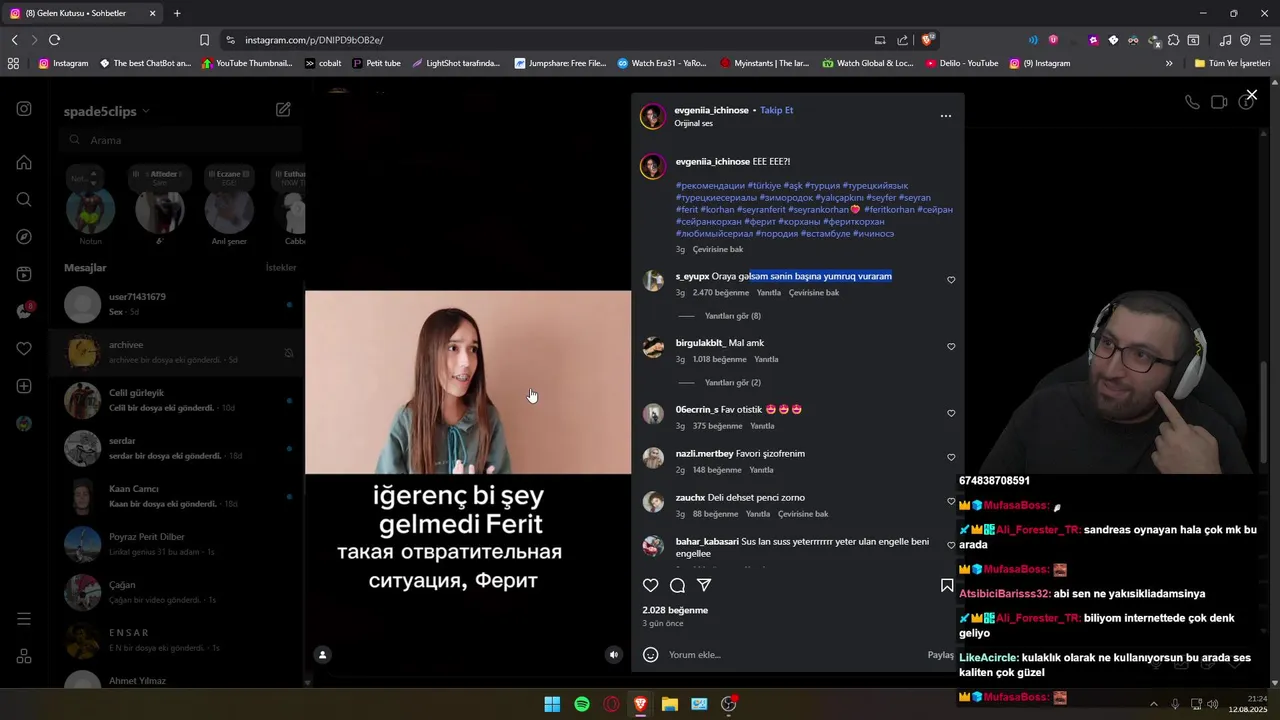Screen dimensions: 1280x720
Task: Bookmark this page via the address bar icon
Action: point(204,40)
